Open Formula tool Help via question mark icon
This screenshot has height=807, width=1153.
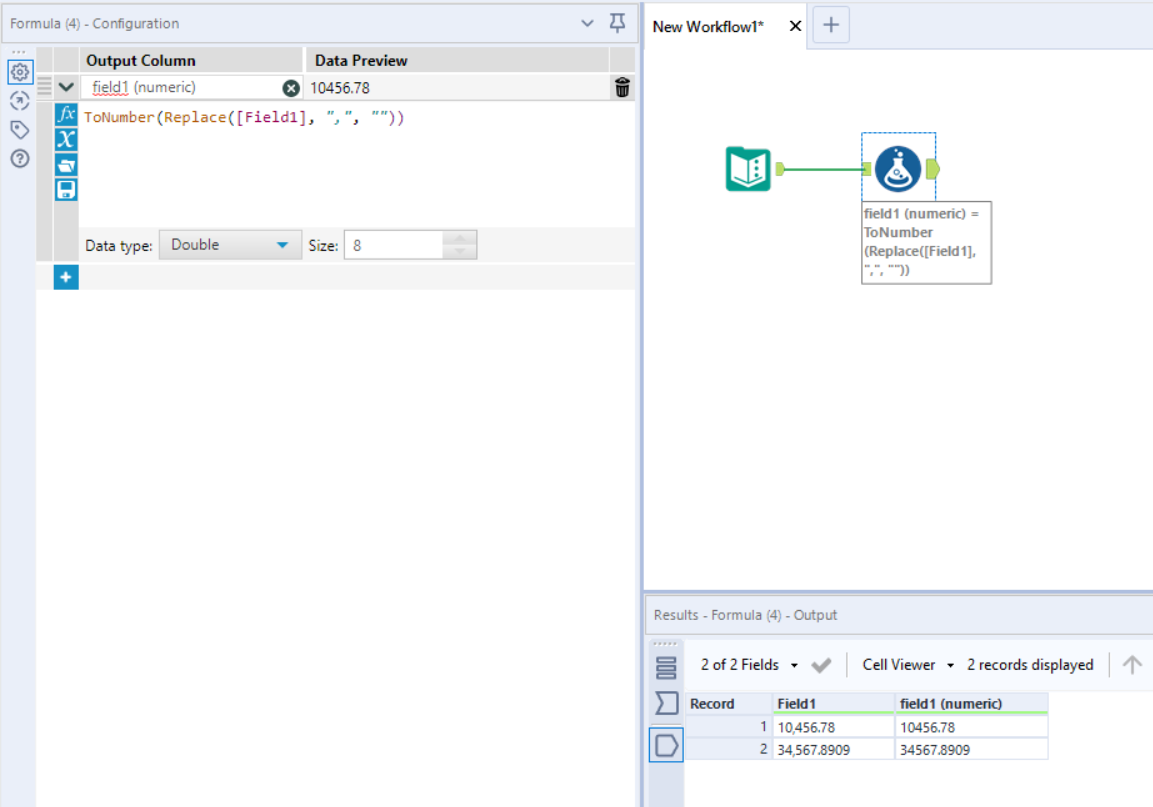pyautogui.click(x=19, y=158)
